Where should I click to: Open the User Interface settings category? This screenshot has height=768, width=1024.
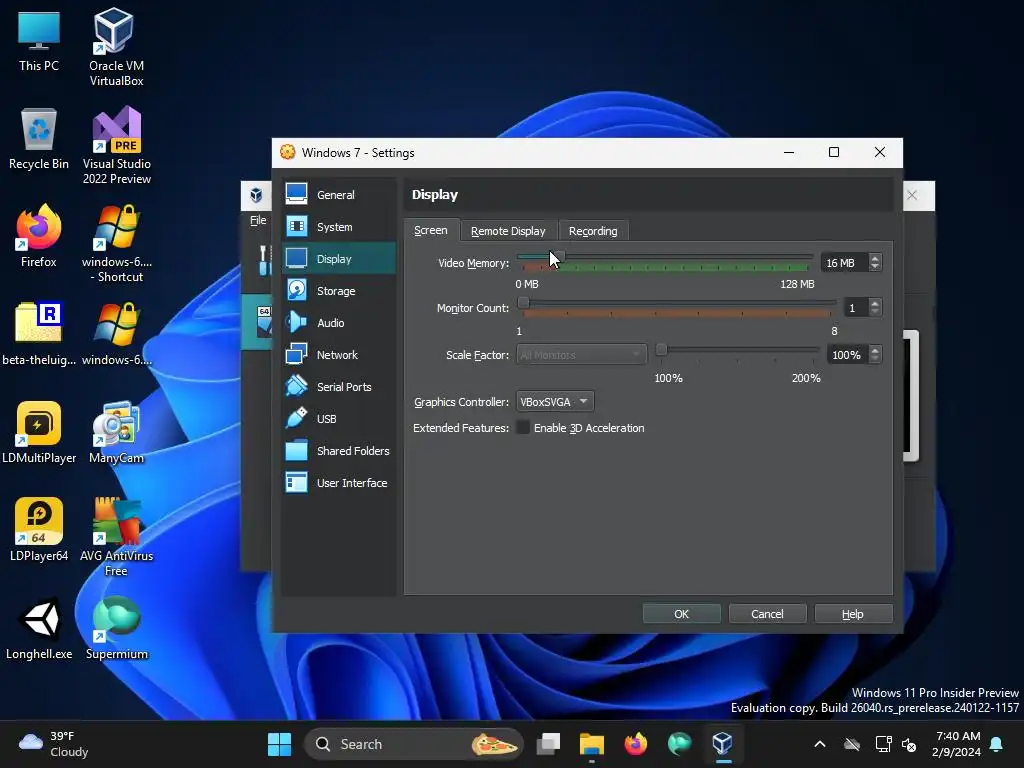click(338, 483)
